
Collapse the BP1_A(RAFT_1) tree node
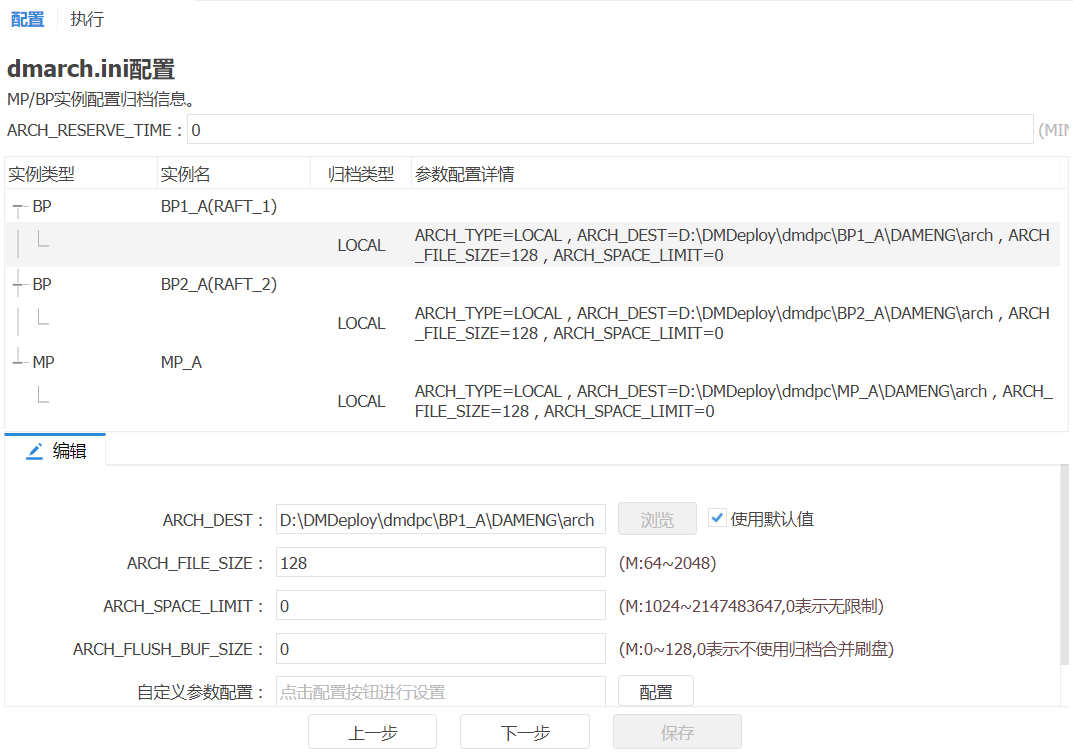coord(17,207)
